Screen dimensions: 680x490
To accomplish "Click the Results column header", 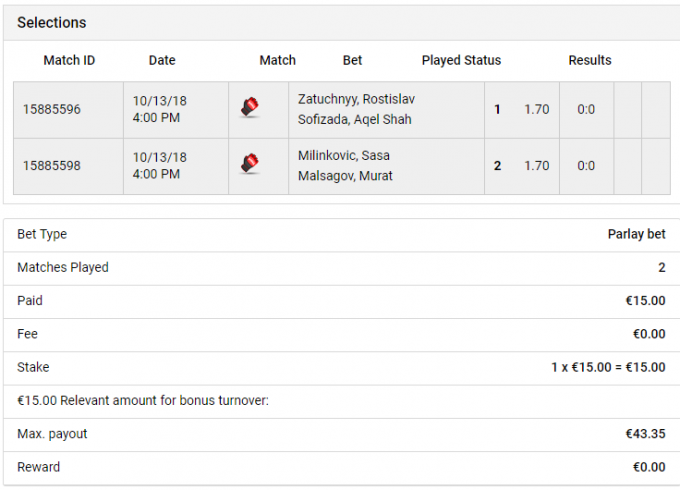I will [590, 60].
